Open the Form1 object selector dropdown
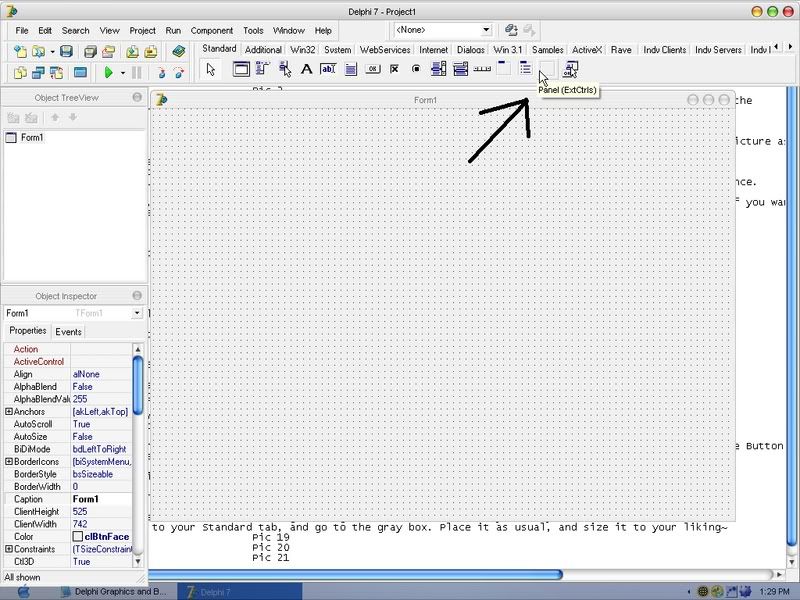The height and width of the screenshot is (600, 800). pos(137,314)
